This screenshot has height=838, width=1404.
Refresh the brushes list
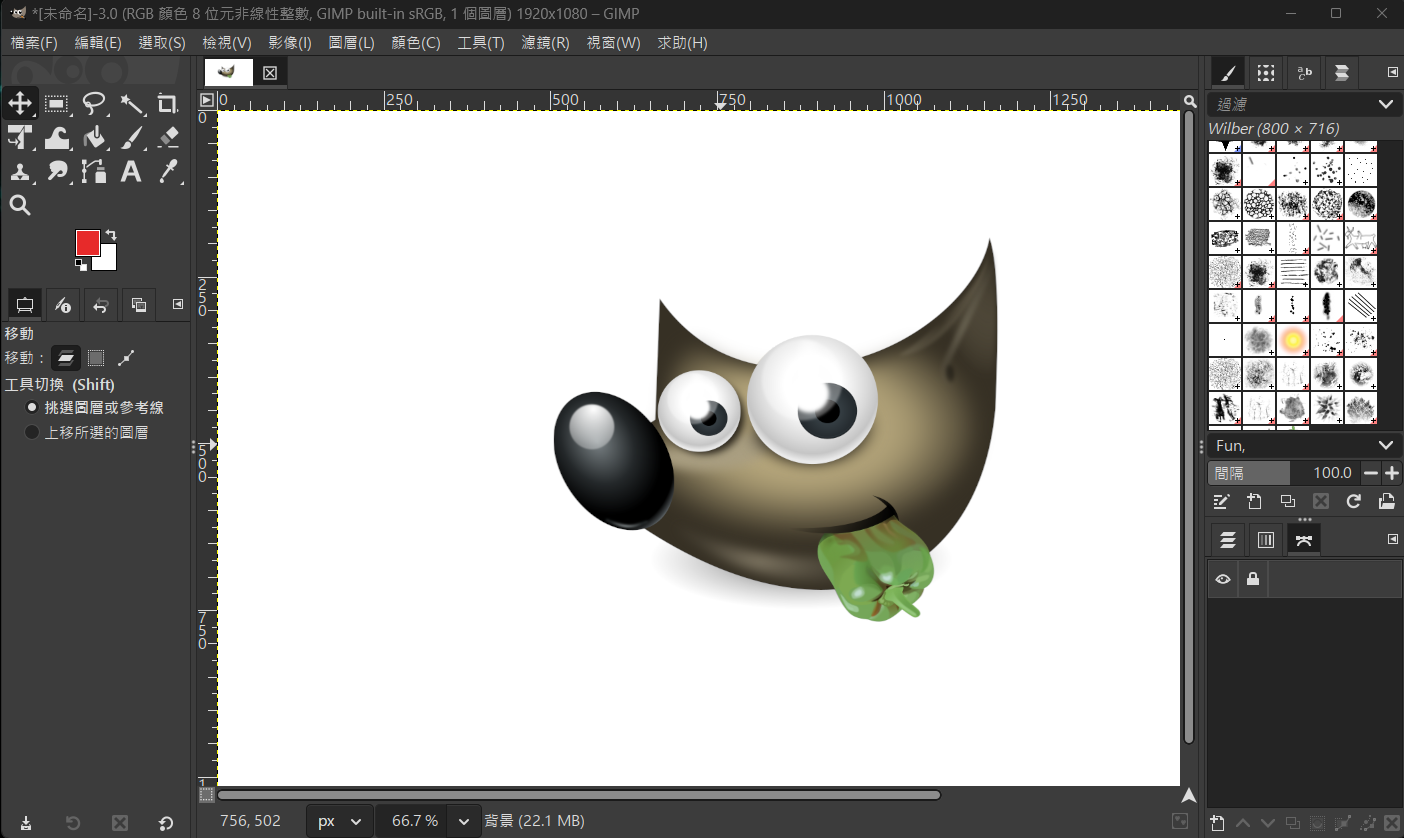pyautogui.click(x=1353, y=502)
